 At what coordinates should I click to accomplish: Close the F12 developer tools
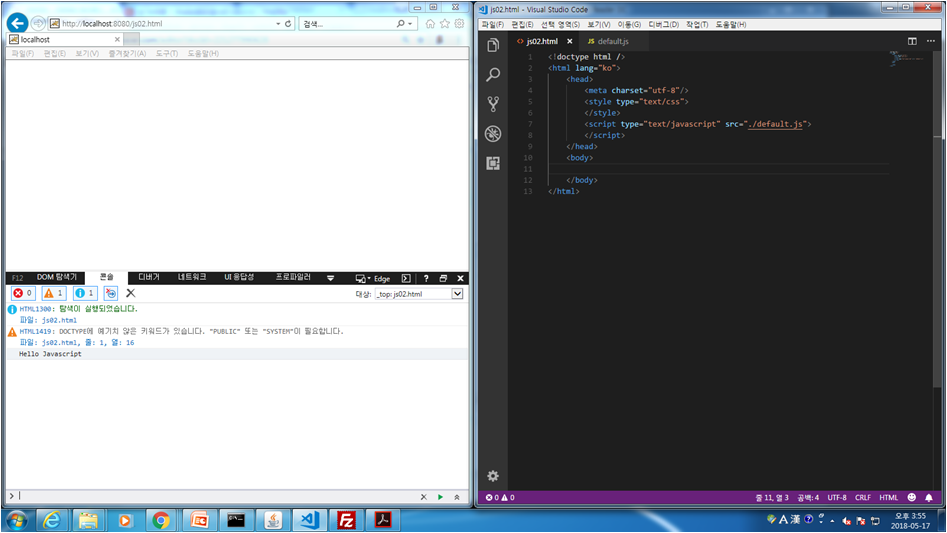(x=460, y=278)
